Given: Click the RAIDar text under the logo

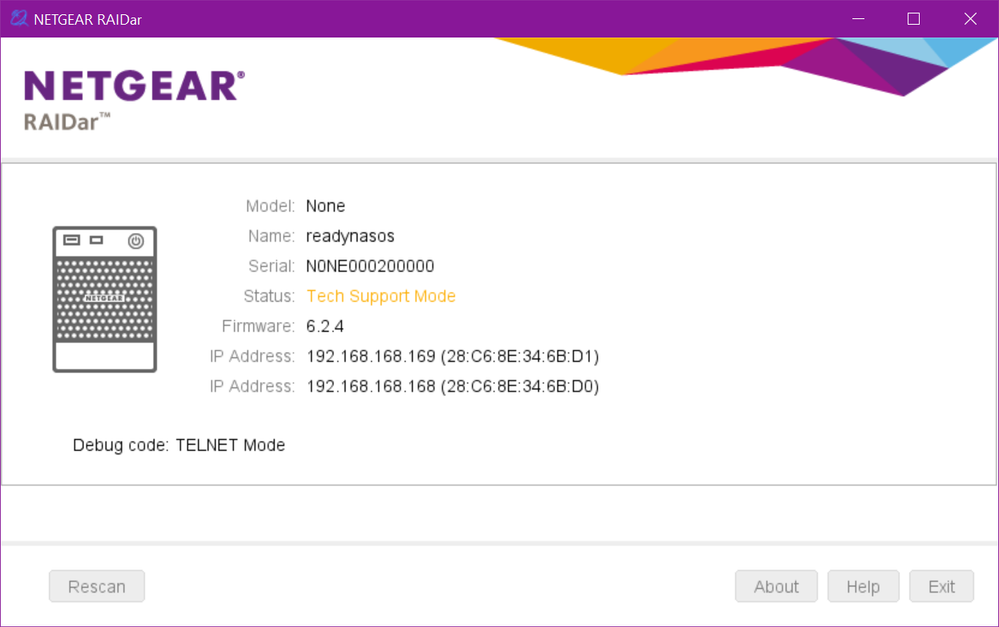Looking at the screenshot, I should pos(66,122).
